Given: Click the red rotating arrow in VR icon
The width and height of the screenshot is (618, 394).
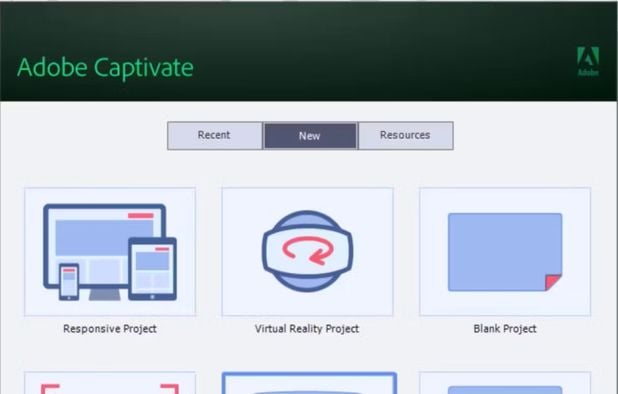Looking at the screenshot, I should (x=308, y=251).
